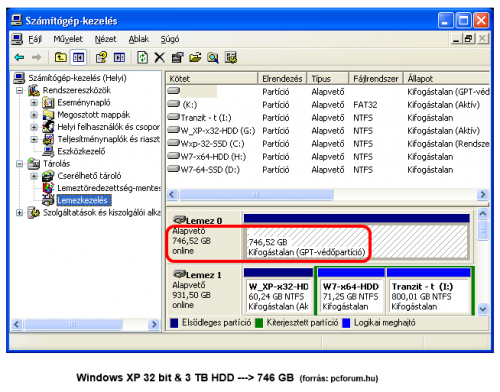The height and width of the screenshot is (392, 500).
Task: Click the Help toolbar icon with question mark
Action: pyautogui.click(x=101, y=58)
